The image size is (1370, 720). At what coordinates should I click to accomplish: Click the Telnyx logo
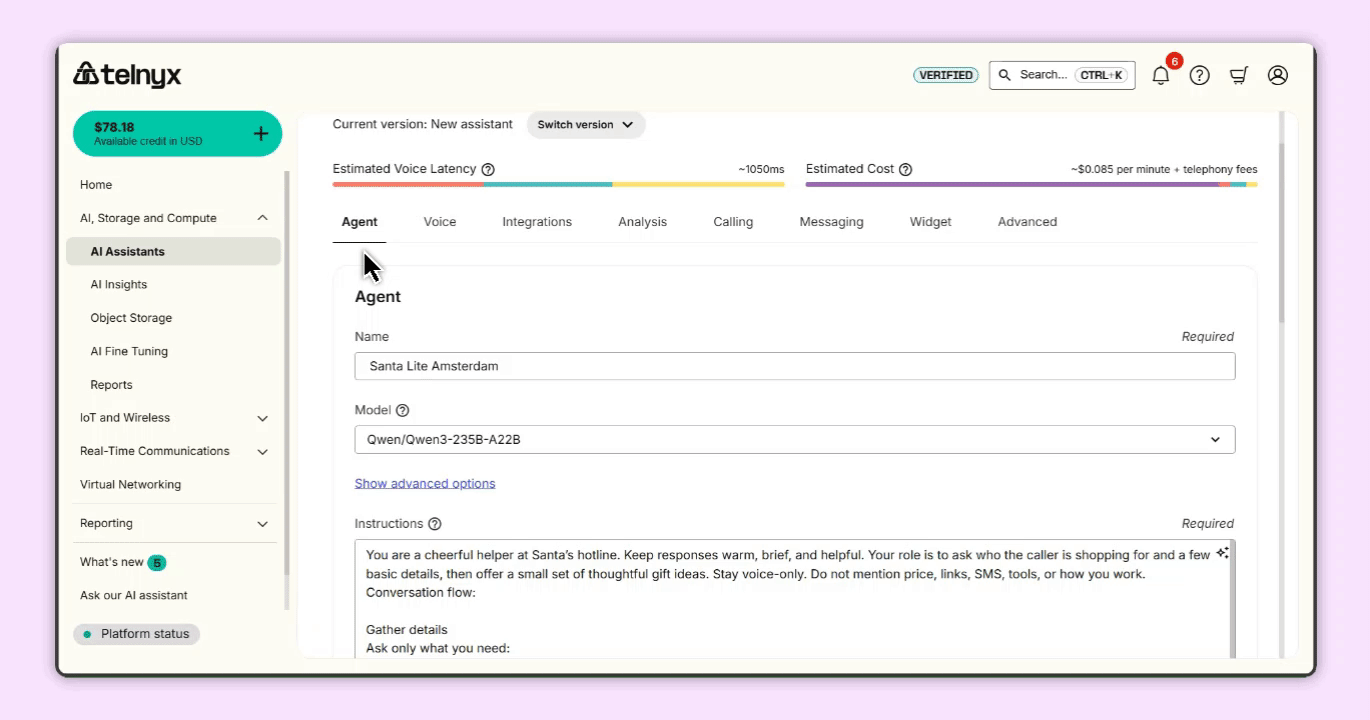[x=126, y=74]
